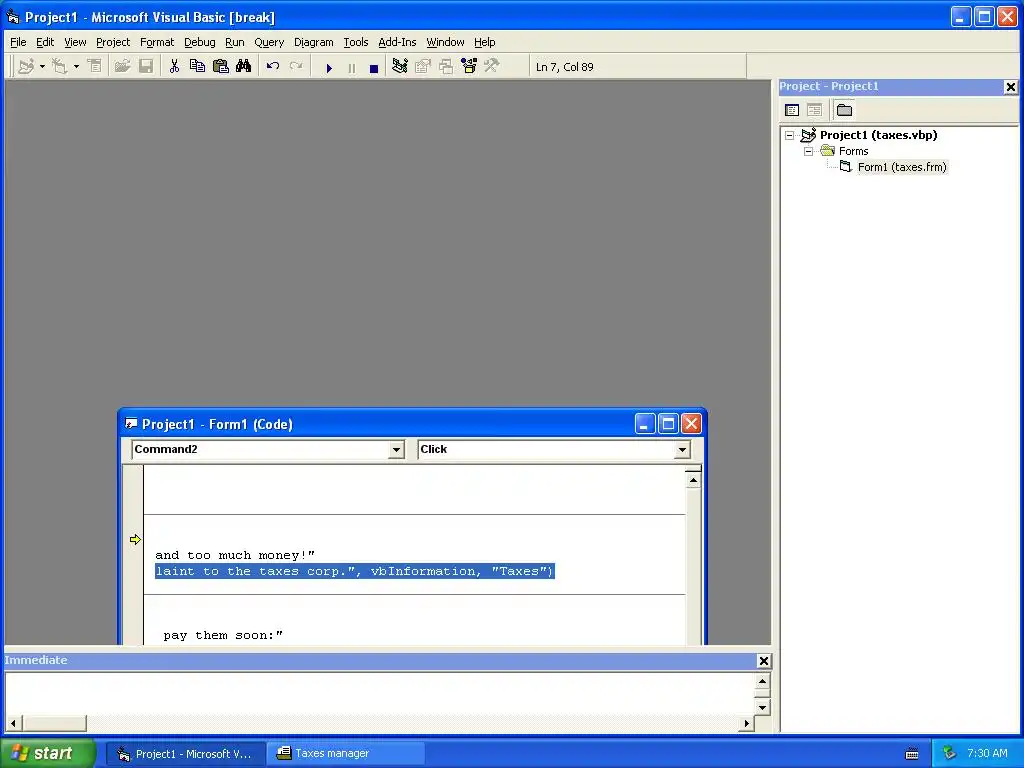Open the Add-Ins menu
This screenshot has height=768, width=1024.
[x=397, y=42]
